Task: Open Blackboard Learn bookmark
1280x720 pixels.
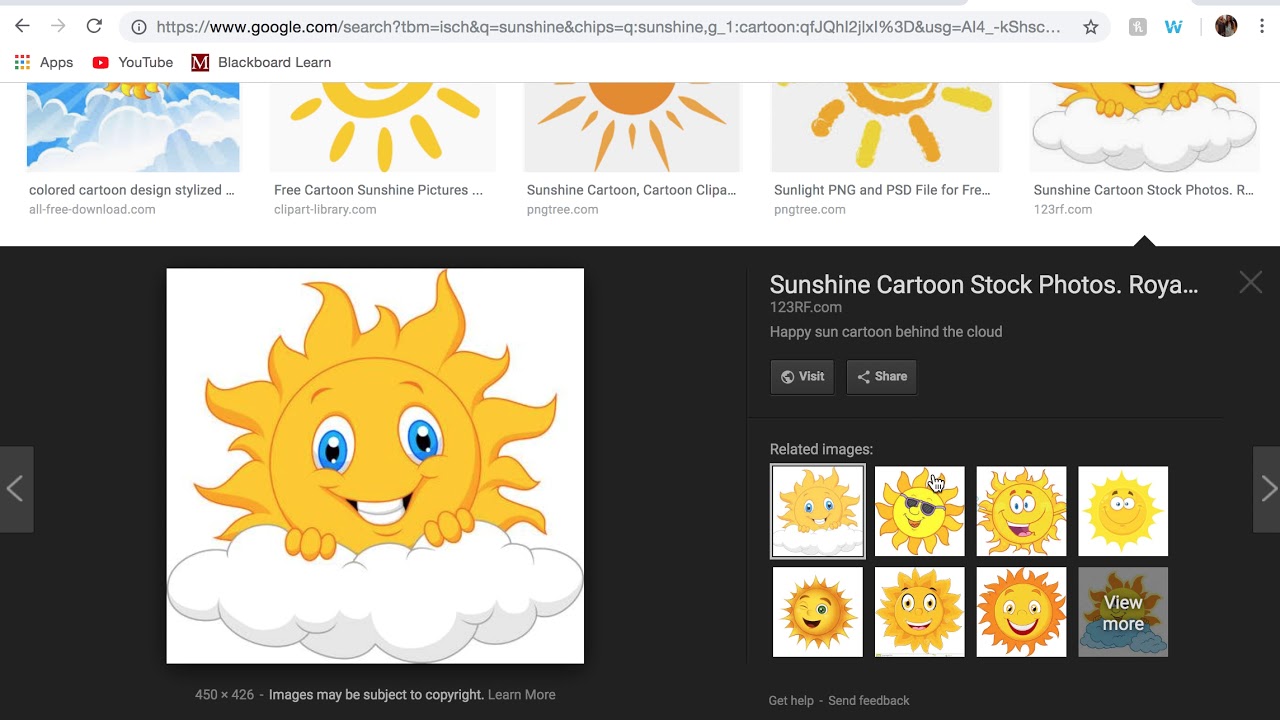Action: point(261,62)
